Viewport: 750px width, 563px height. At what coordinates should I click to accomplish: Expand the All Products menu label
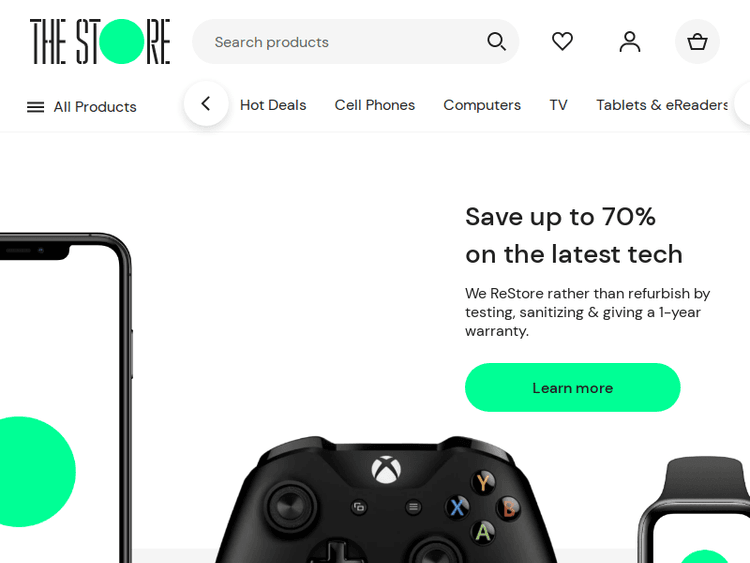click(x=95, y=107)
